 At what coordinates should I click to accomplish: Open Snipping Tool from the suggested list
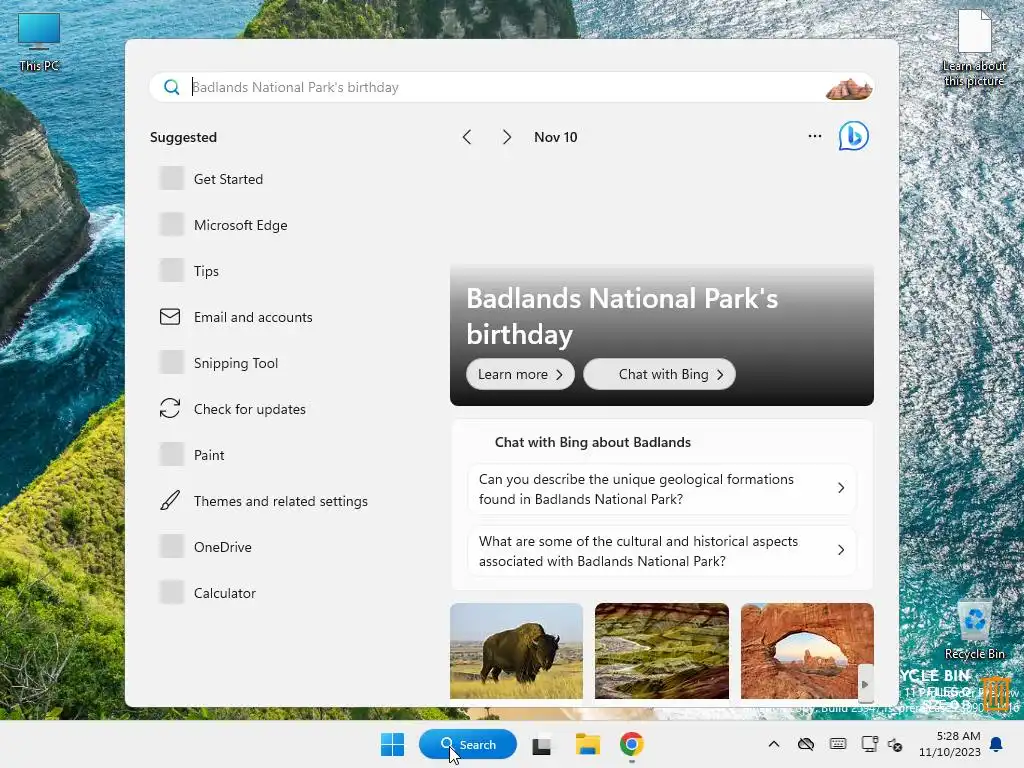(x=219, y=363)
